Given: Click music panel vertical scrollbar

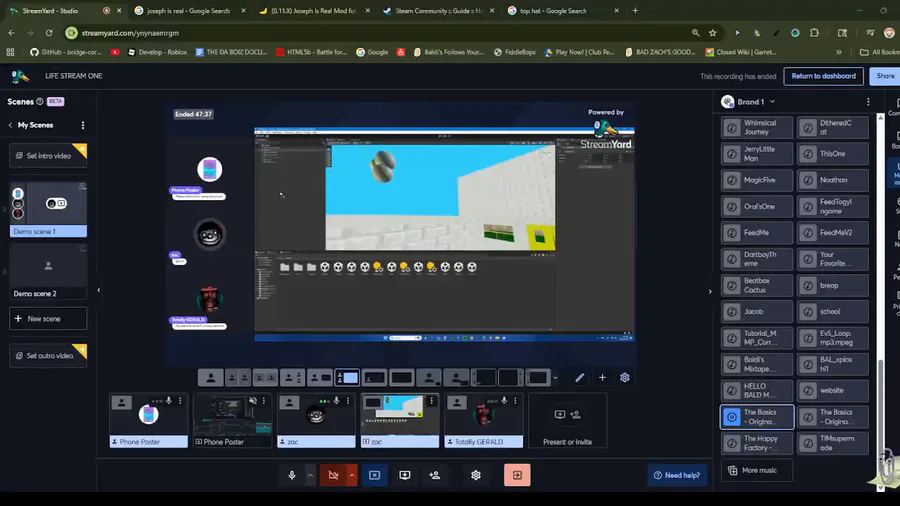Looking at the screenshot, I should [x=880, y=422].
